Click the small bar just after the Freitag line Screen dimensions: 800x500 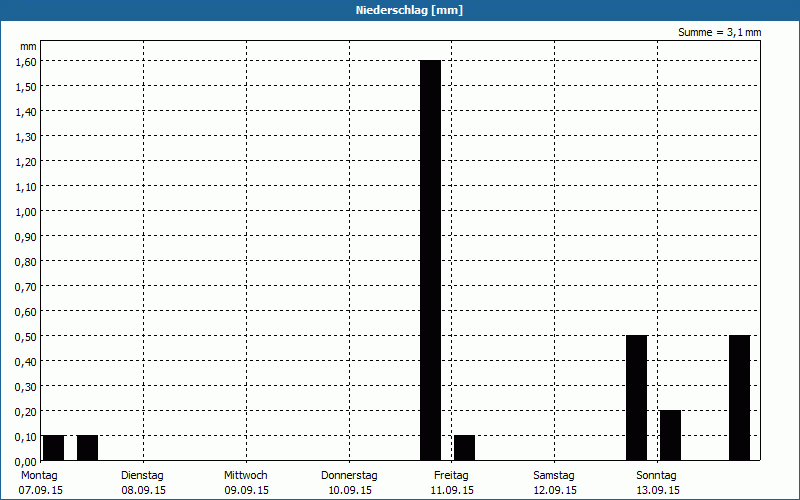point(464,447)
